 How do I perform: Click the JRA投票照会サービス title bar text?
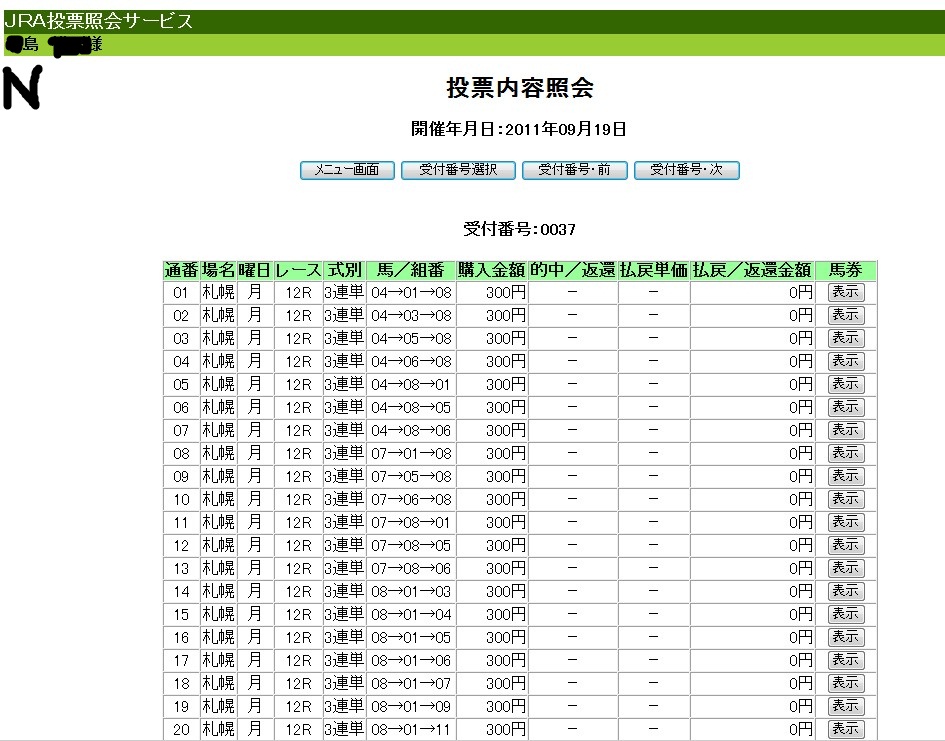(x=98, y=21)
